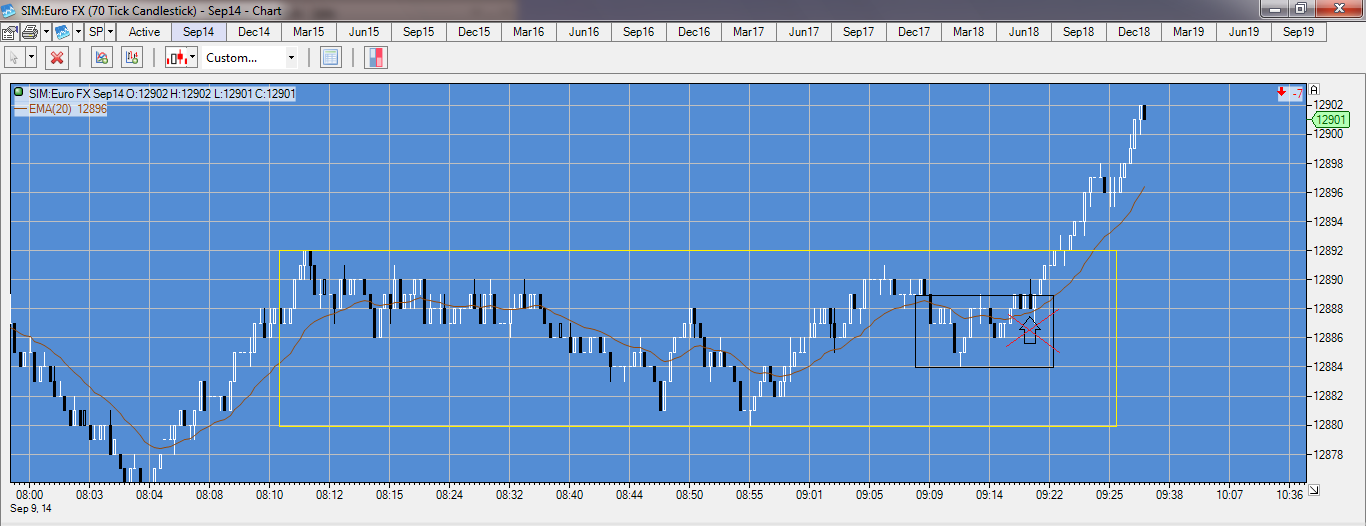This screenshot has height=526, width=1366.
Task: Open the chart properties icon
Action: click(x=9, y=32)
